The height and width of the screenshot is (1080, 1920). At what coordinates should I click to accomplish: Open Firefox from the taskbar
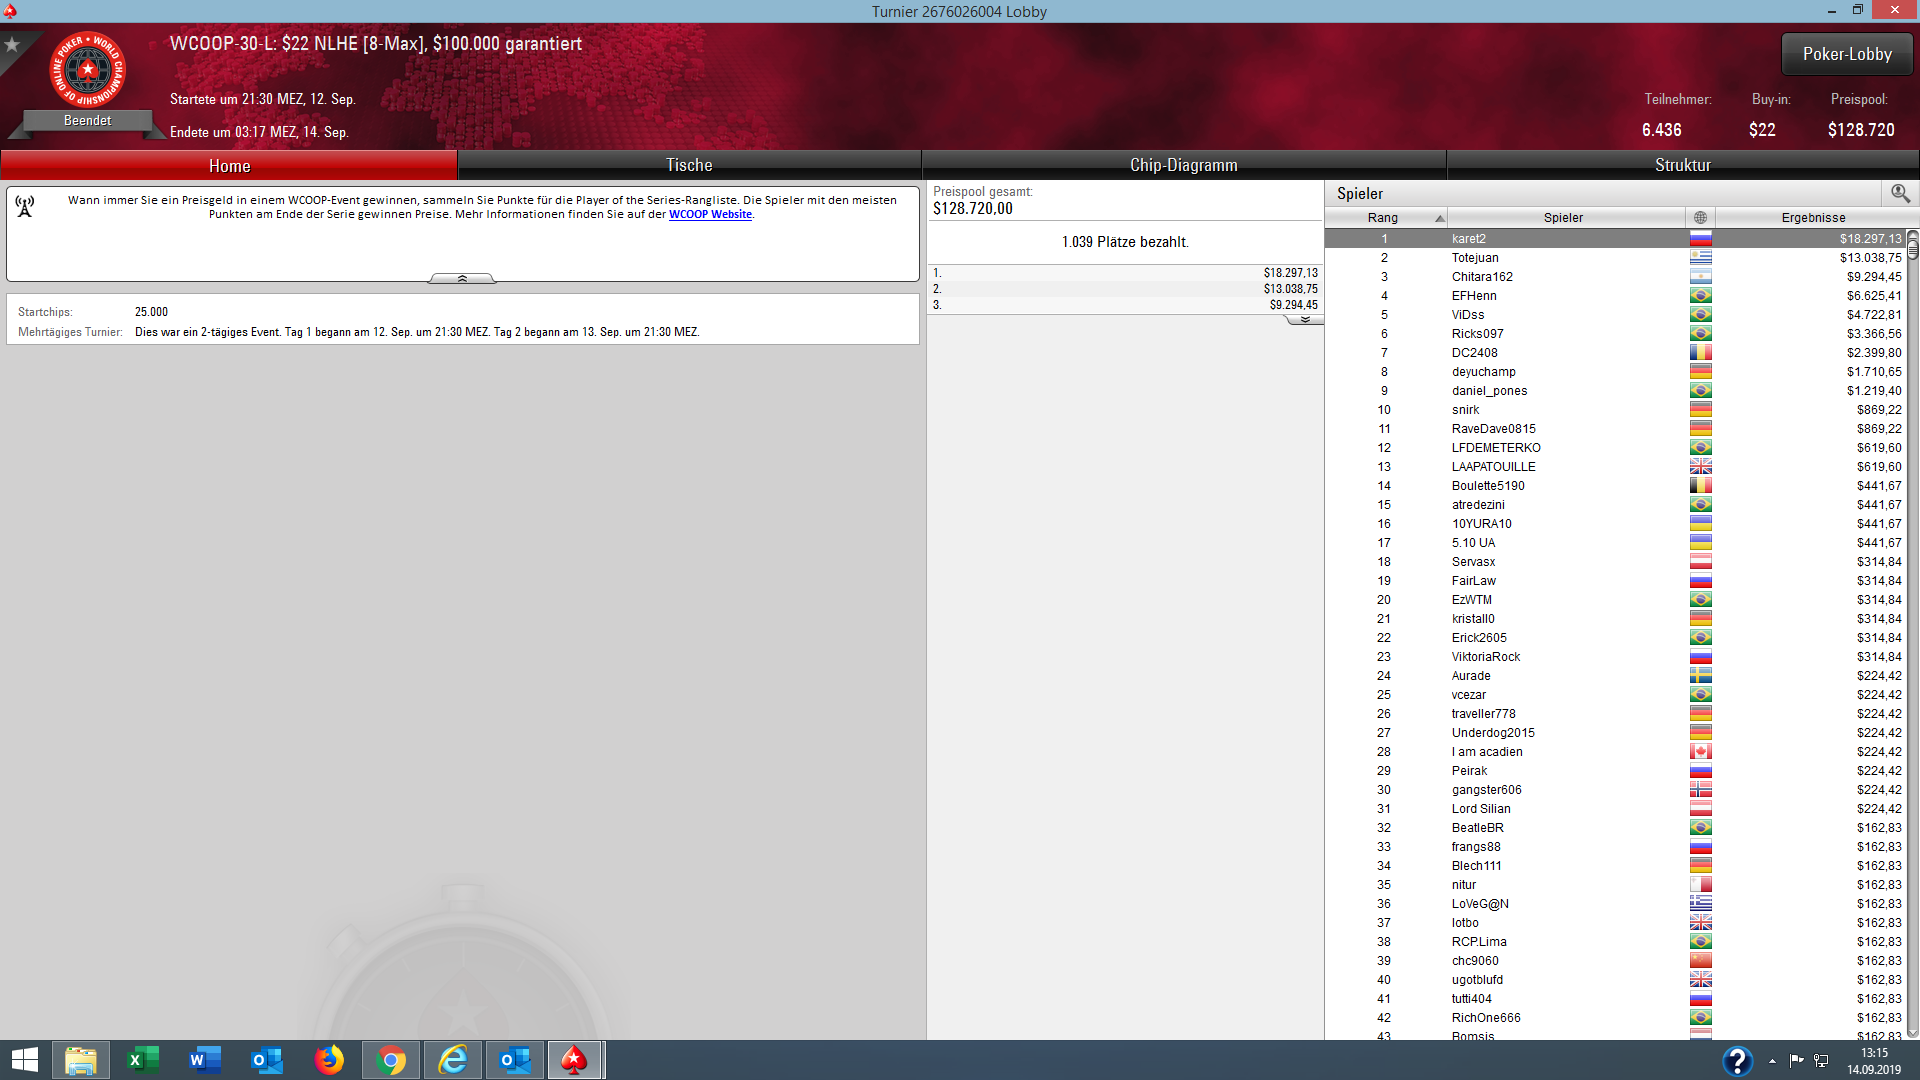coord(329,1060)
